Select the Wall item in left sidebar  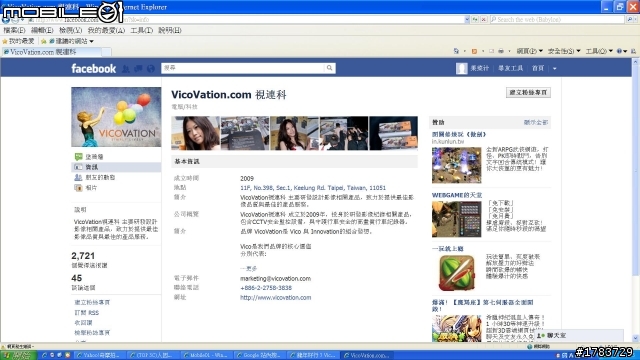pos(94,157)
